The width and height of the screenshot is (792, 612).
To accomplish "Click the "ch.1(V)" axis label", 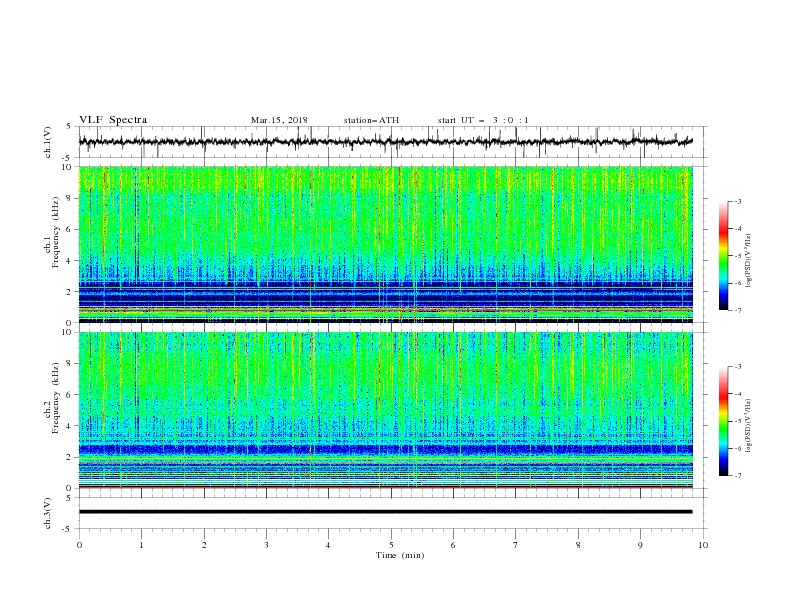I will point(48,142).
